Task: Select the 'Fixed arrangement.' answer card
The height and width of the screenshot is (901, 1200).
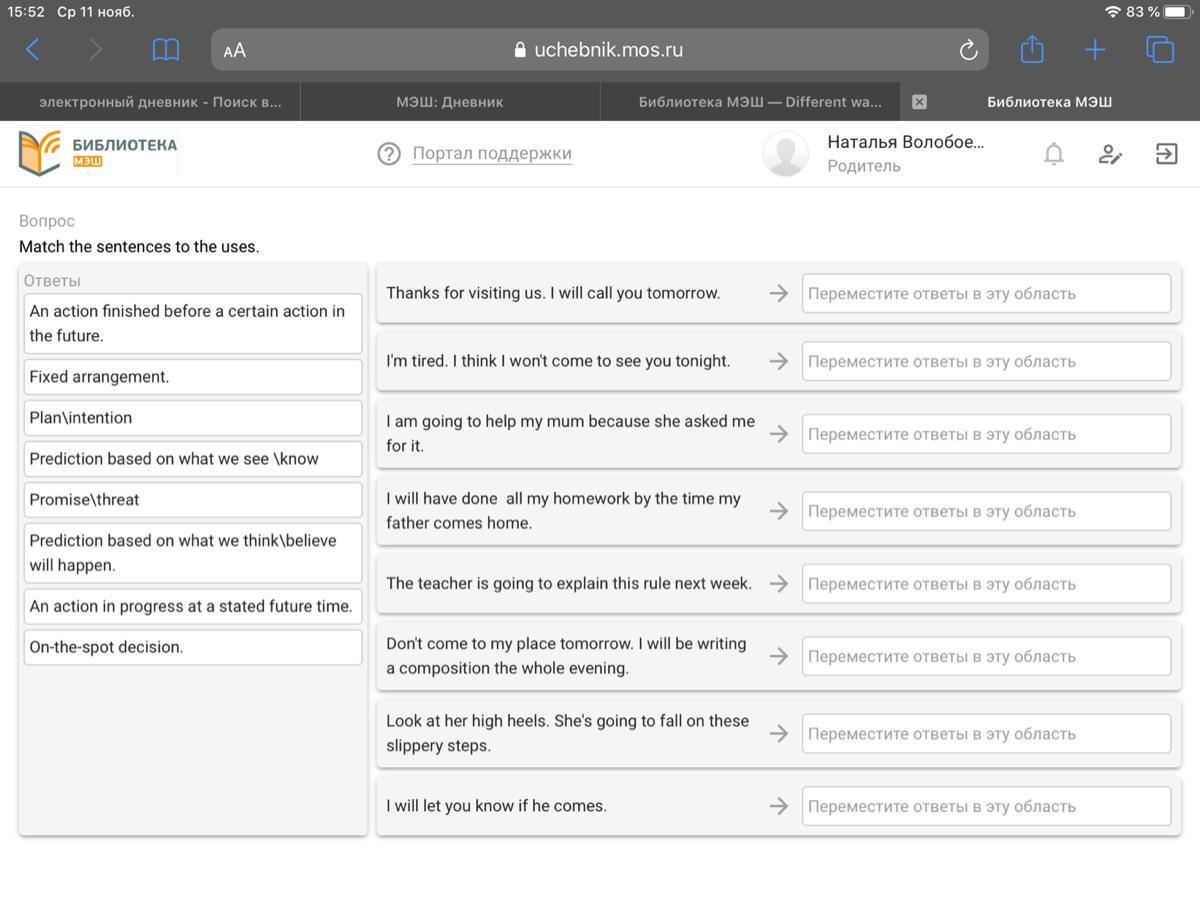Action: [191, 377]
